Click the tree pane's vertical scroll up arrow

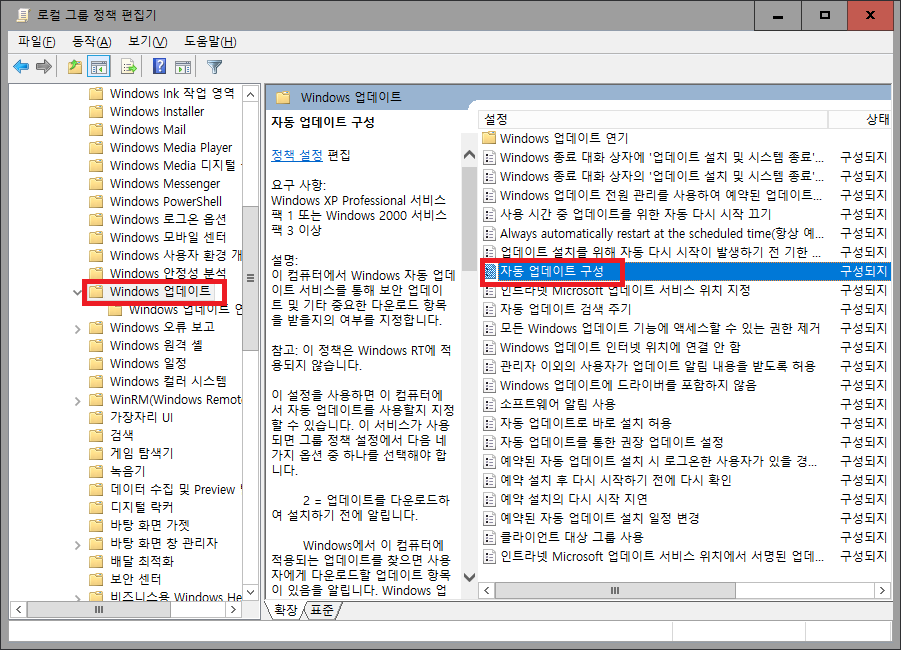point(251,94)
